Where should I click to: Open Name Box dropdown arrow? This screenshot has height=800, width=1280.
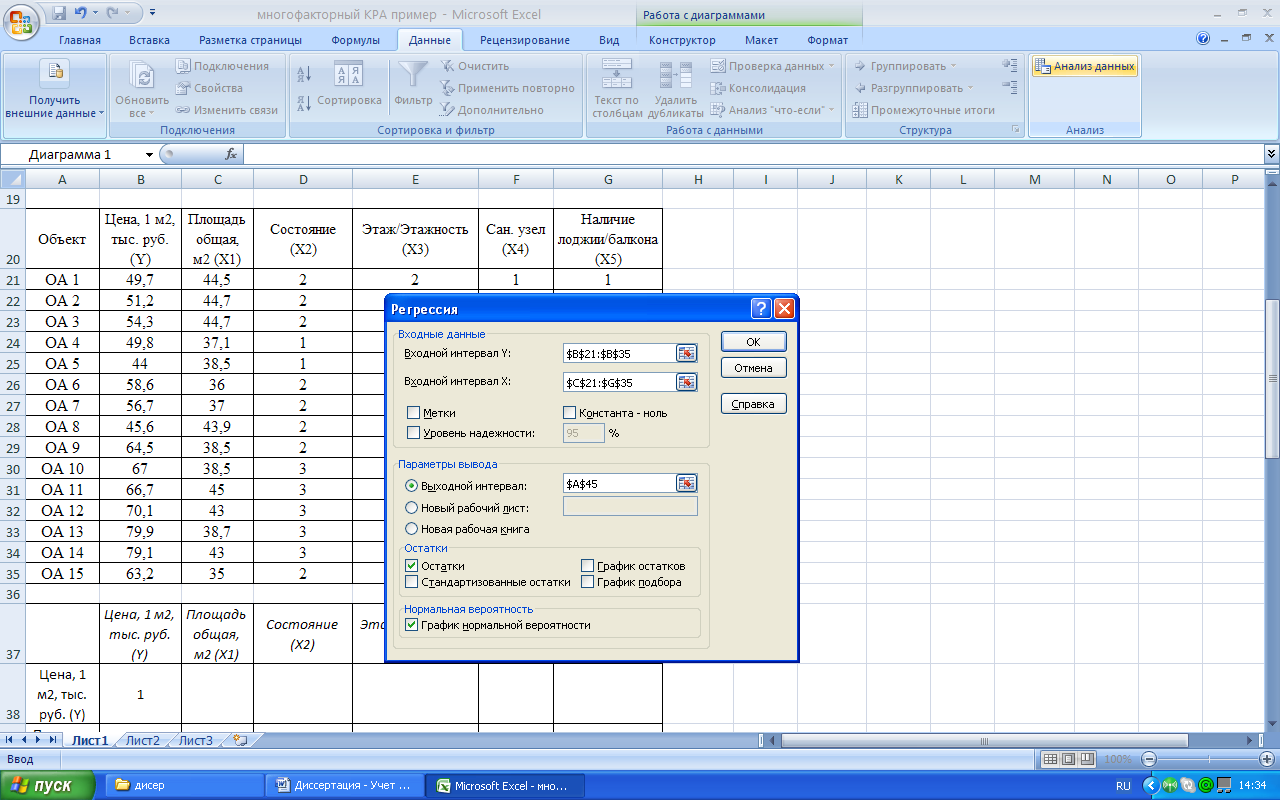click(149, 154)
